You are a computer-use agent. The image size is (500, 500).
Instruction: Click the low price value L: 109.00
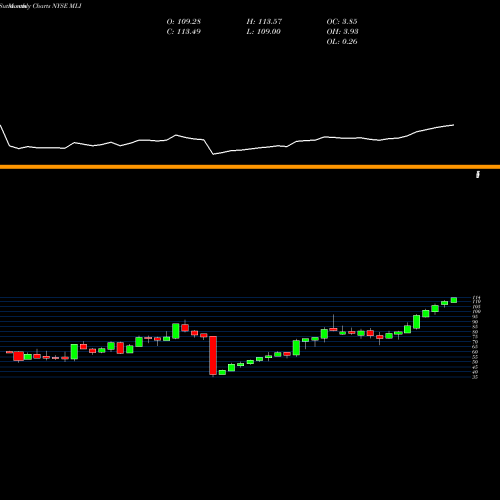[264, 31]
